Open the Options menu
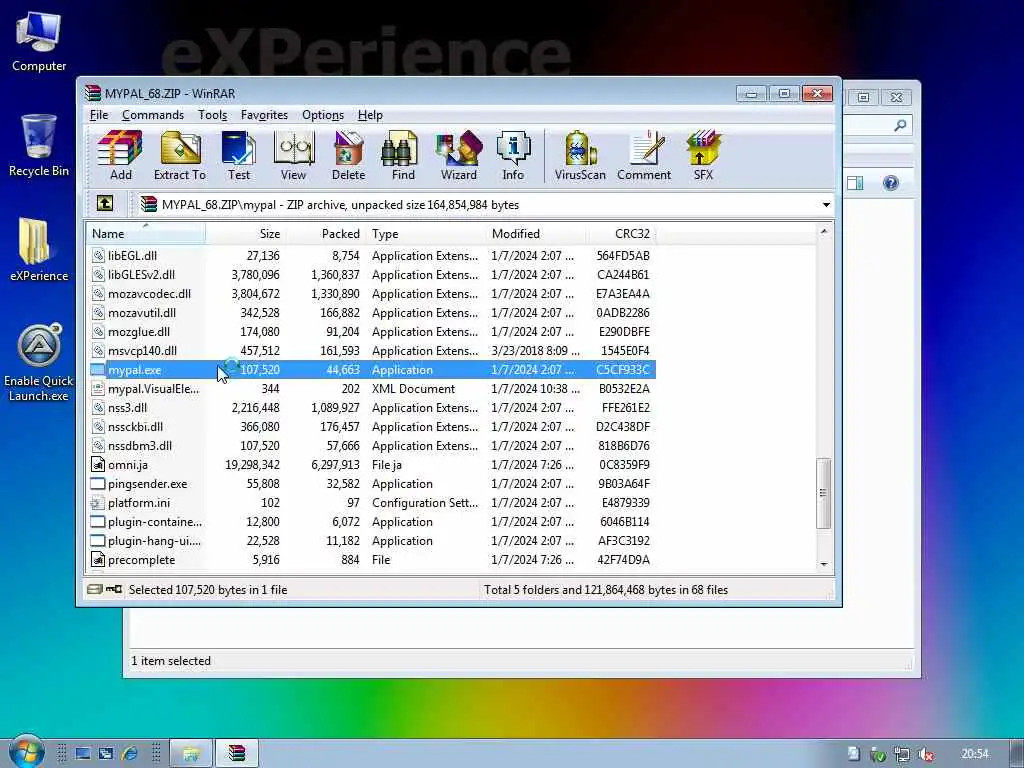The height and width of the screenshot is (768, 1024). [x=323, y=115]
